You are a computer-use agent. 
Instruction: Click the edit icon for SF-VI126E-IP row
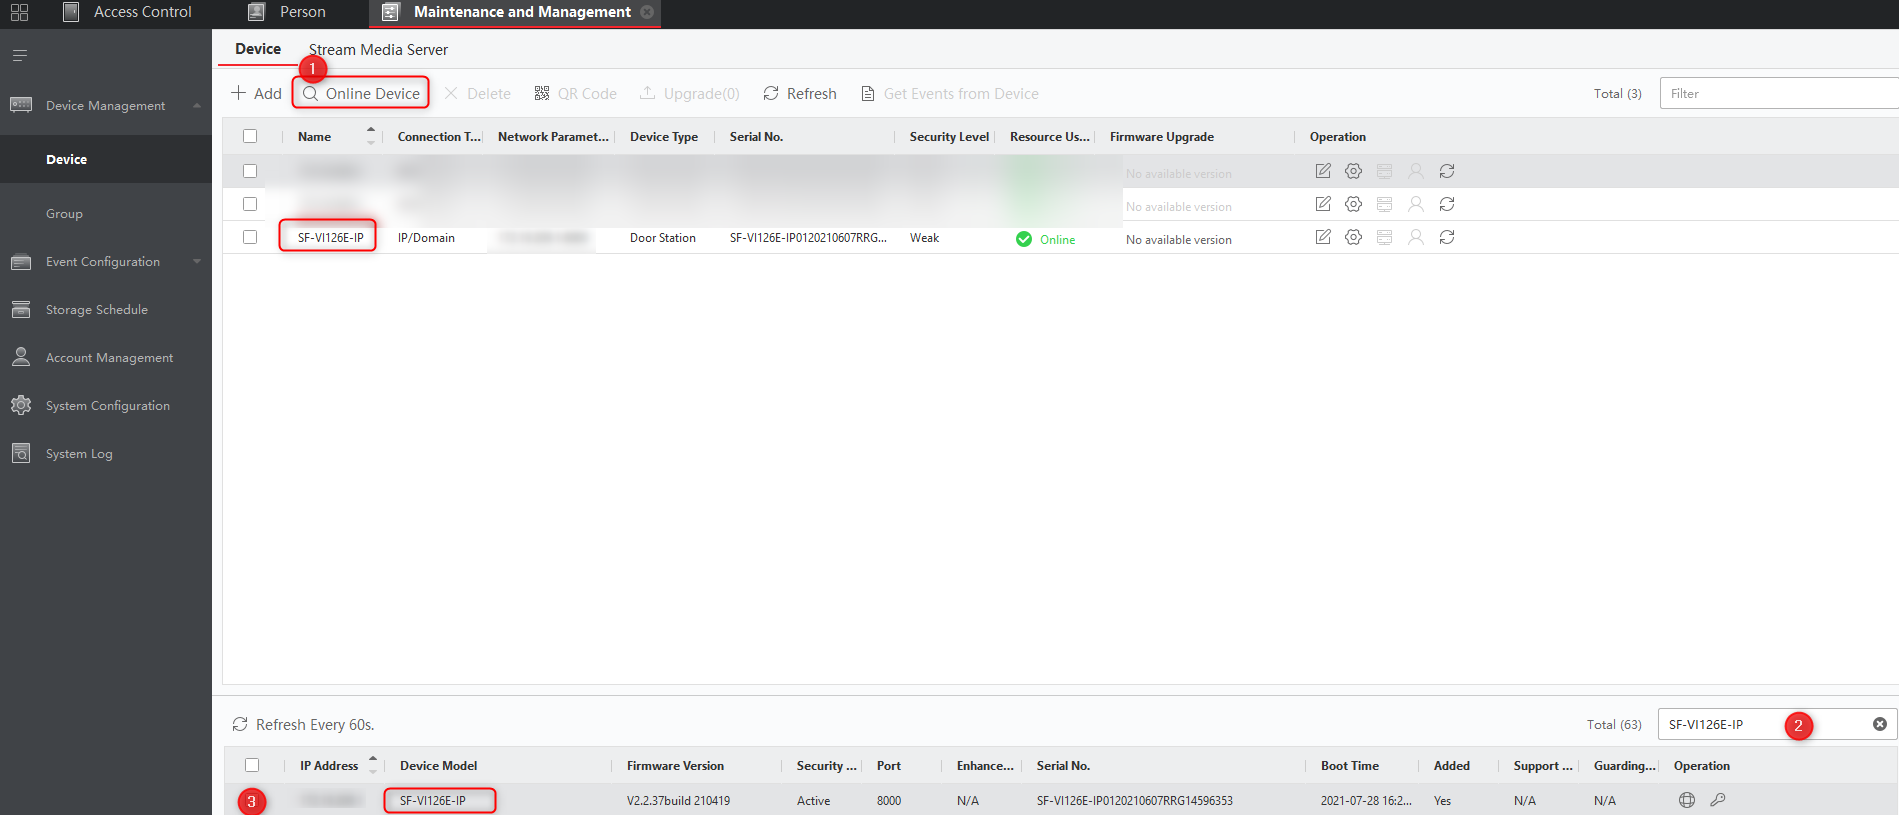(1322, 237)
